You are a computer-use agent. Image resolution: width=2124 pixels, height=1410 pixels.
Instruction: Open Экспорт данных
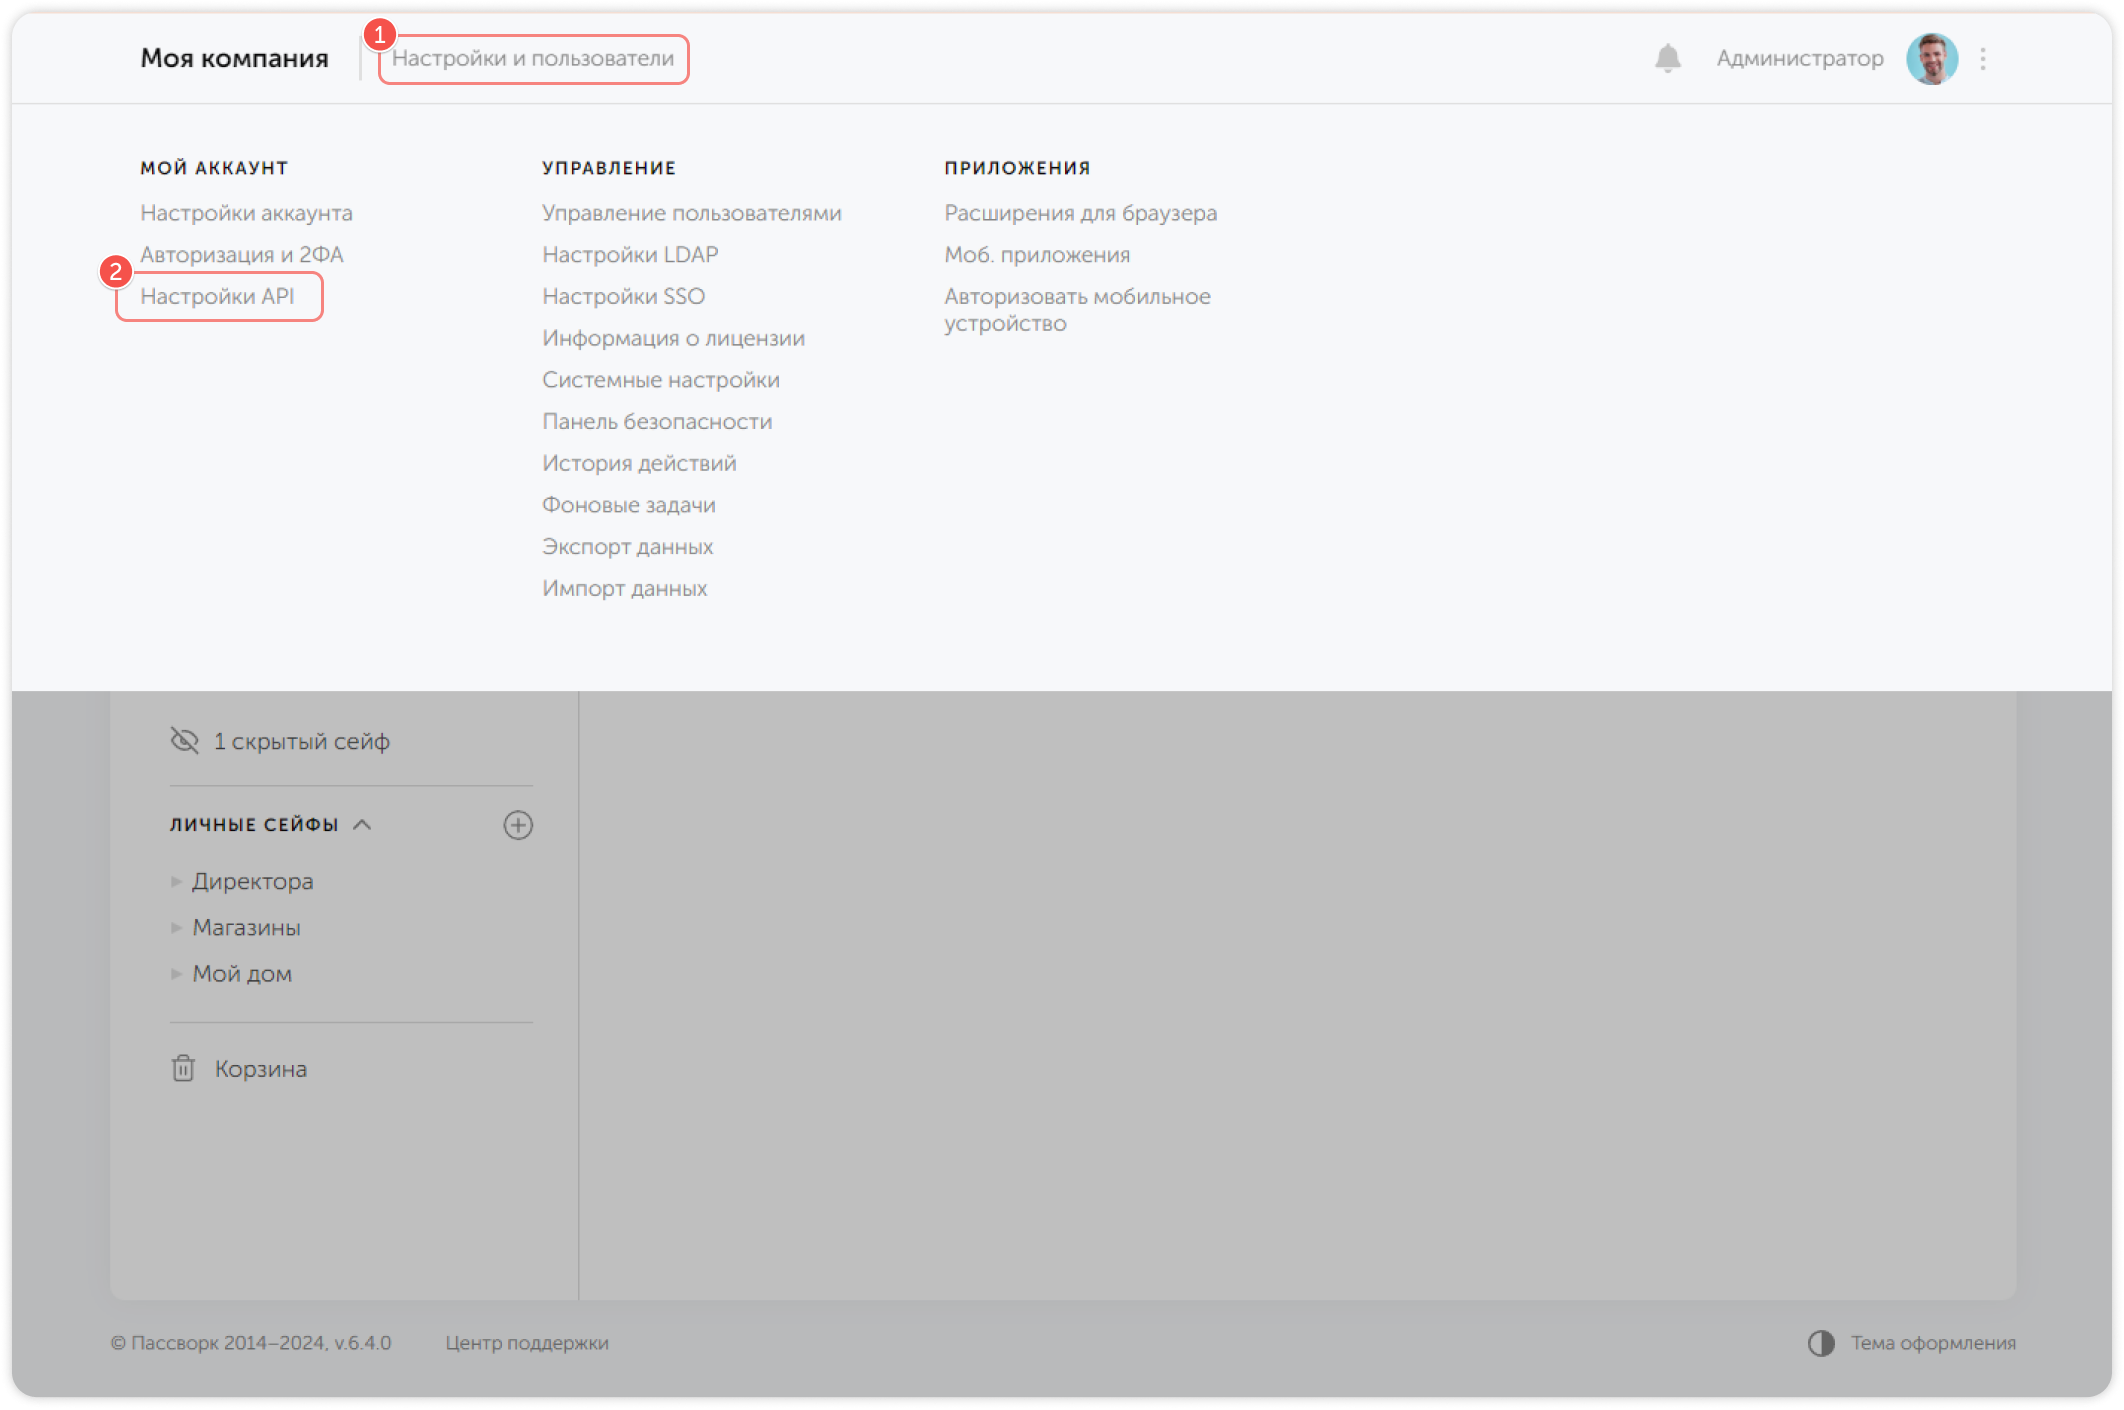click(x=628, y=546)
